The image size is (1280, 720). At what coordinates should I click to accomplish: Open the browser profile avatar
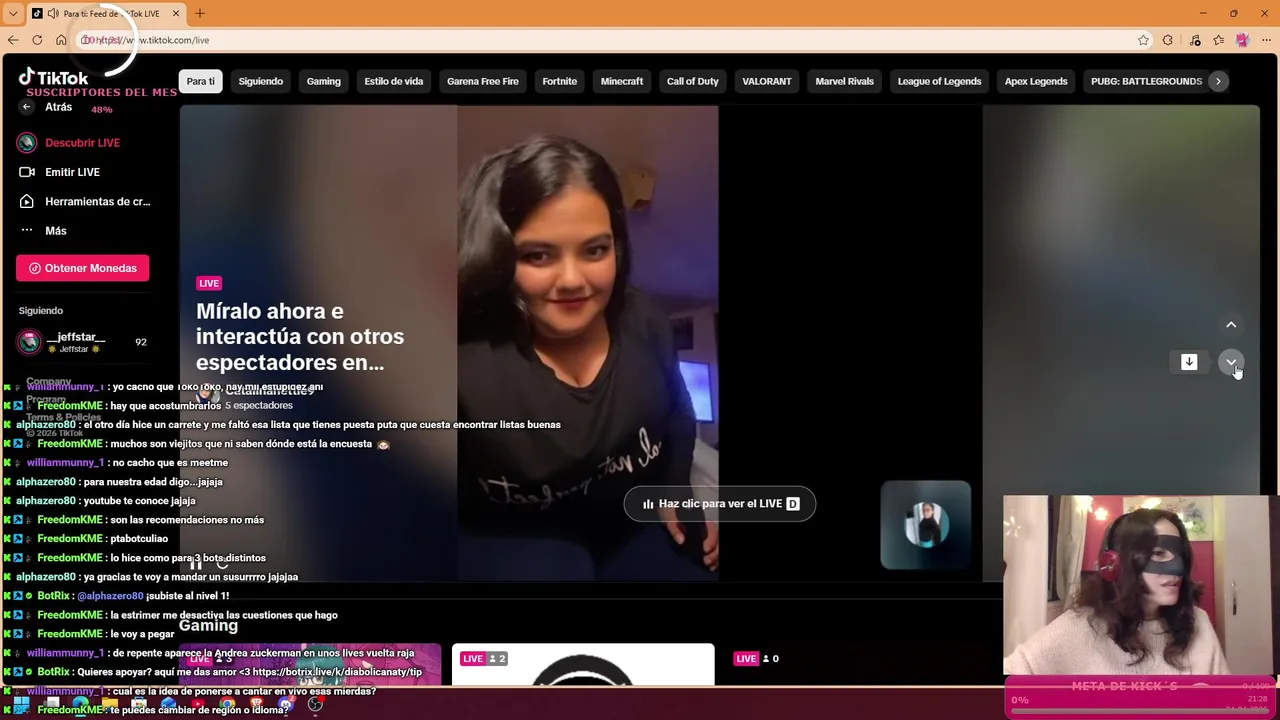click(x=1242, y=40)
